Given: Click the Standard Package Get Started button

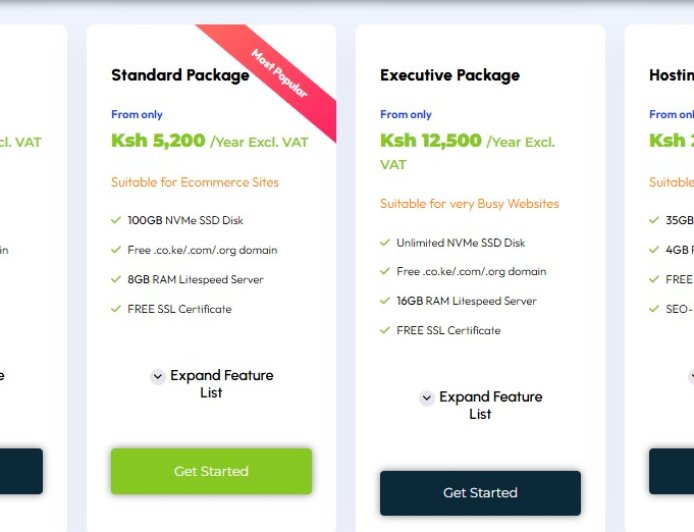Looking at the screenshot, I should [x=211, y=471].
